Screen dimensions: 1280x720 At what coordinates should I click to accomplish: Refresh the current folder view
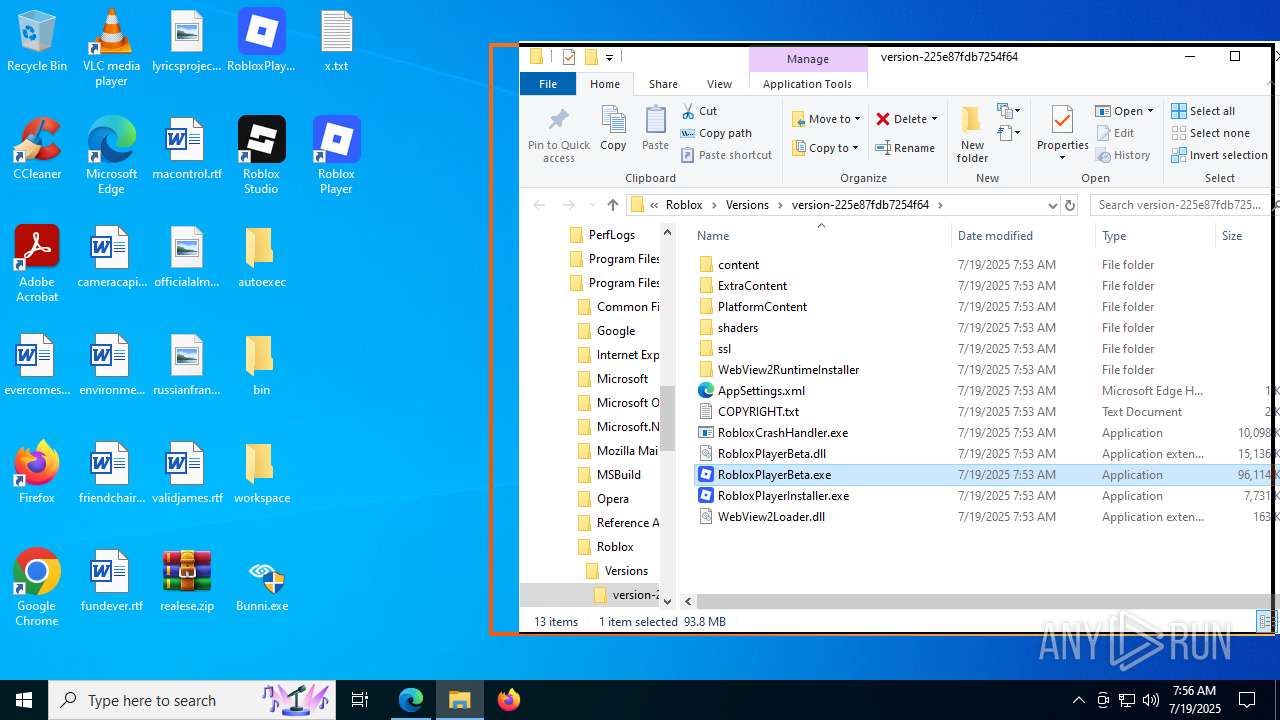[x=1070, y=205]
